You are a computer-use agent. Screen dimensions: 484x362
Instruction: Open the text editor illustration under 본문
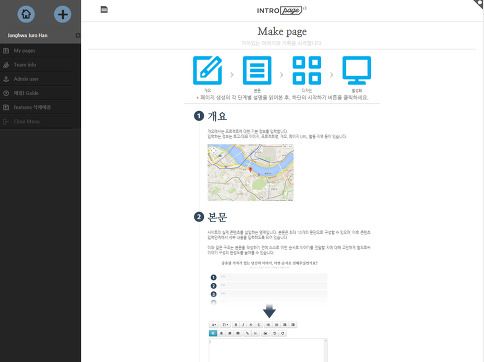click(268, 341)
